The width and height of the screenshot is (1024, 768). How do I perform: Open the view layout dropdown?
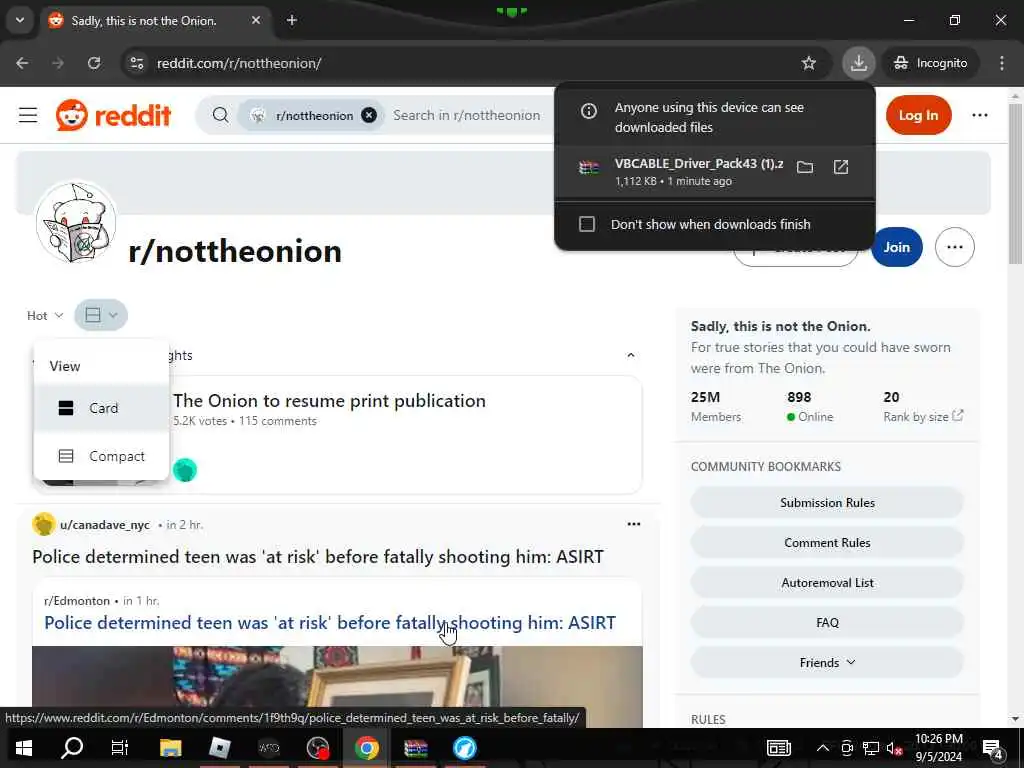(101, 315)
